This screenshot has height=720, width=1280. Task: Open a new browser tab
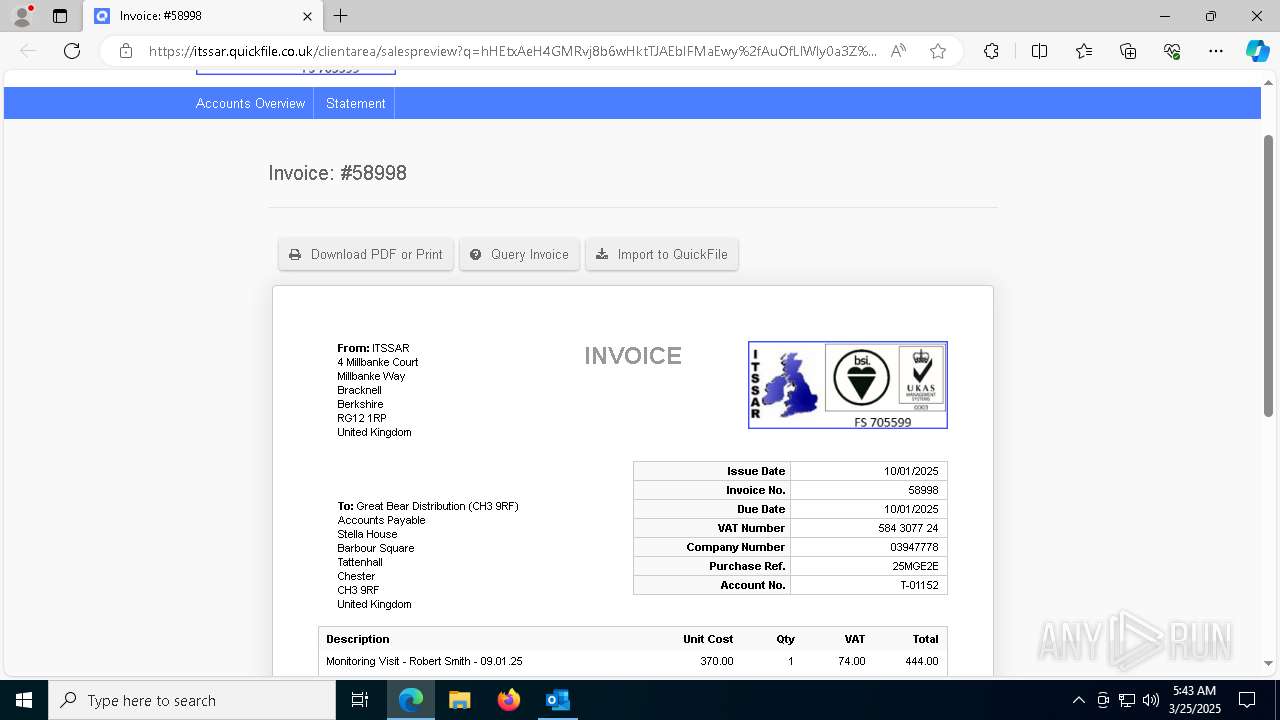click(x=341, y=16)
